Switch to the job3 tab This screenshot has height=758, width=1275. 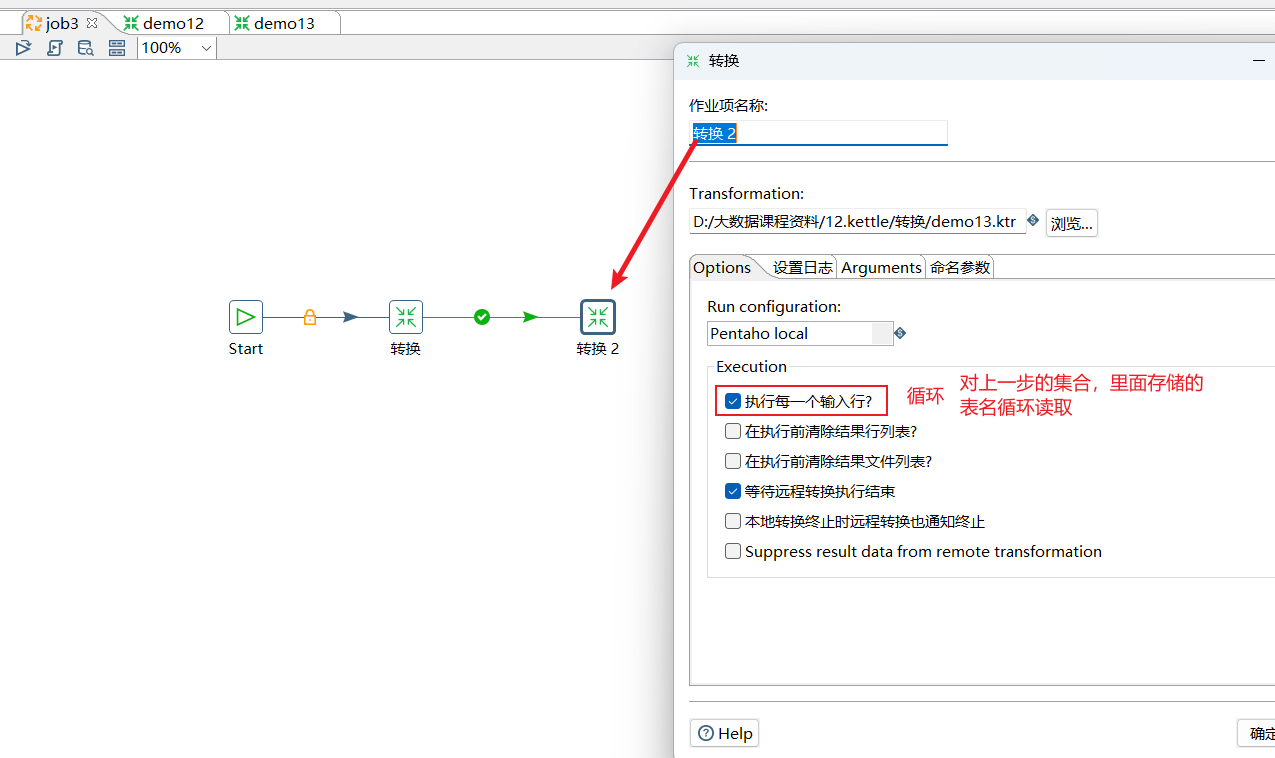click(x=62, y=23)
